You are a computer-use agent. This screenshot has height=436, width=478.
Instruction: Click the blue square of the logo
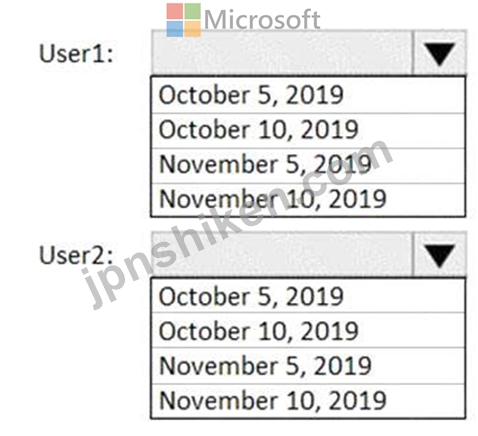pyautogui.click(x=175, y=29)
